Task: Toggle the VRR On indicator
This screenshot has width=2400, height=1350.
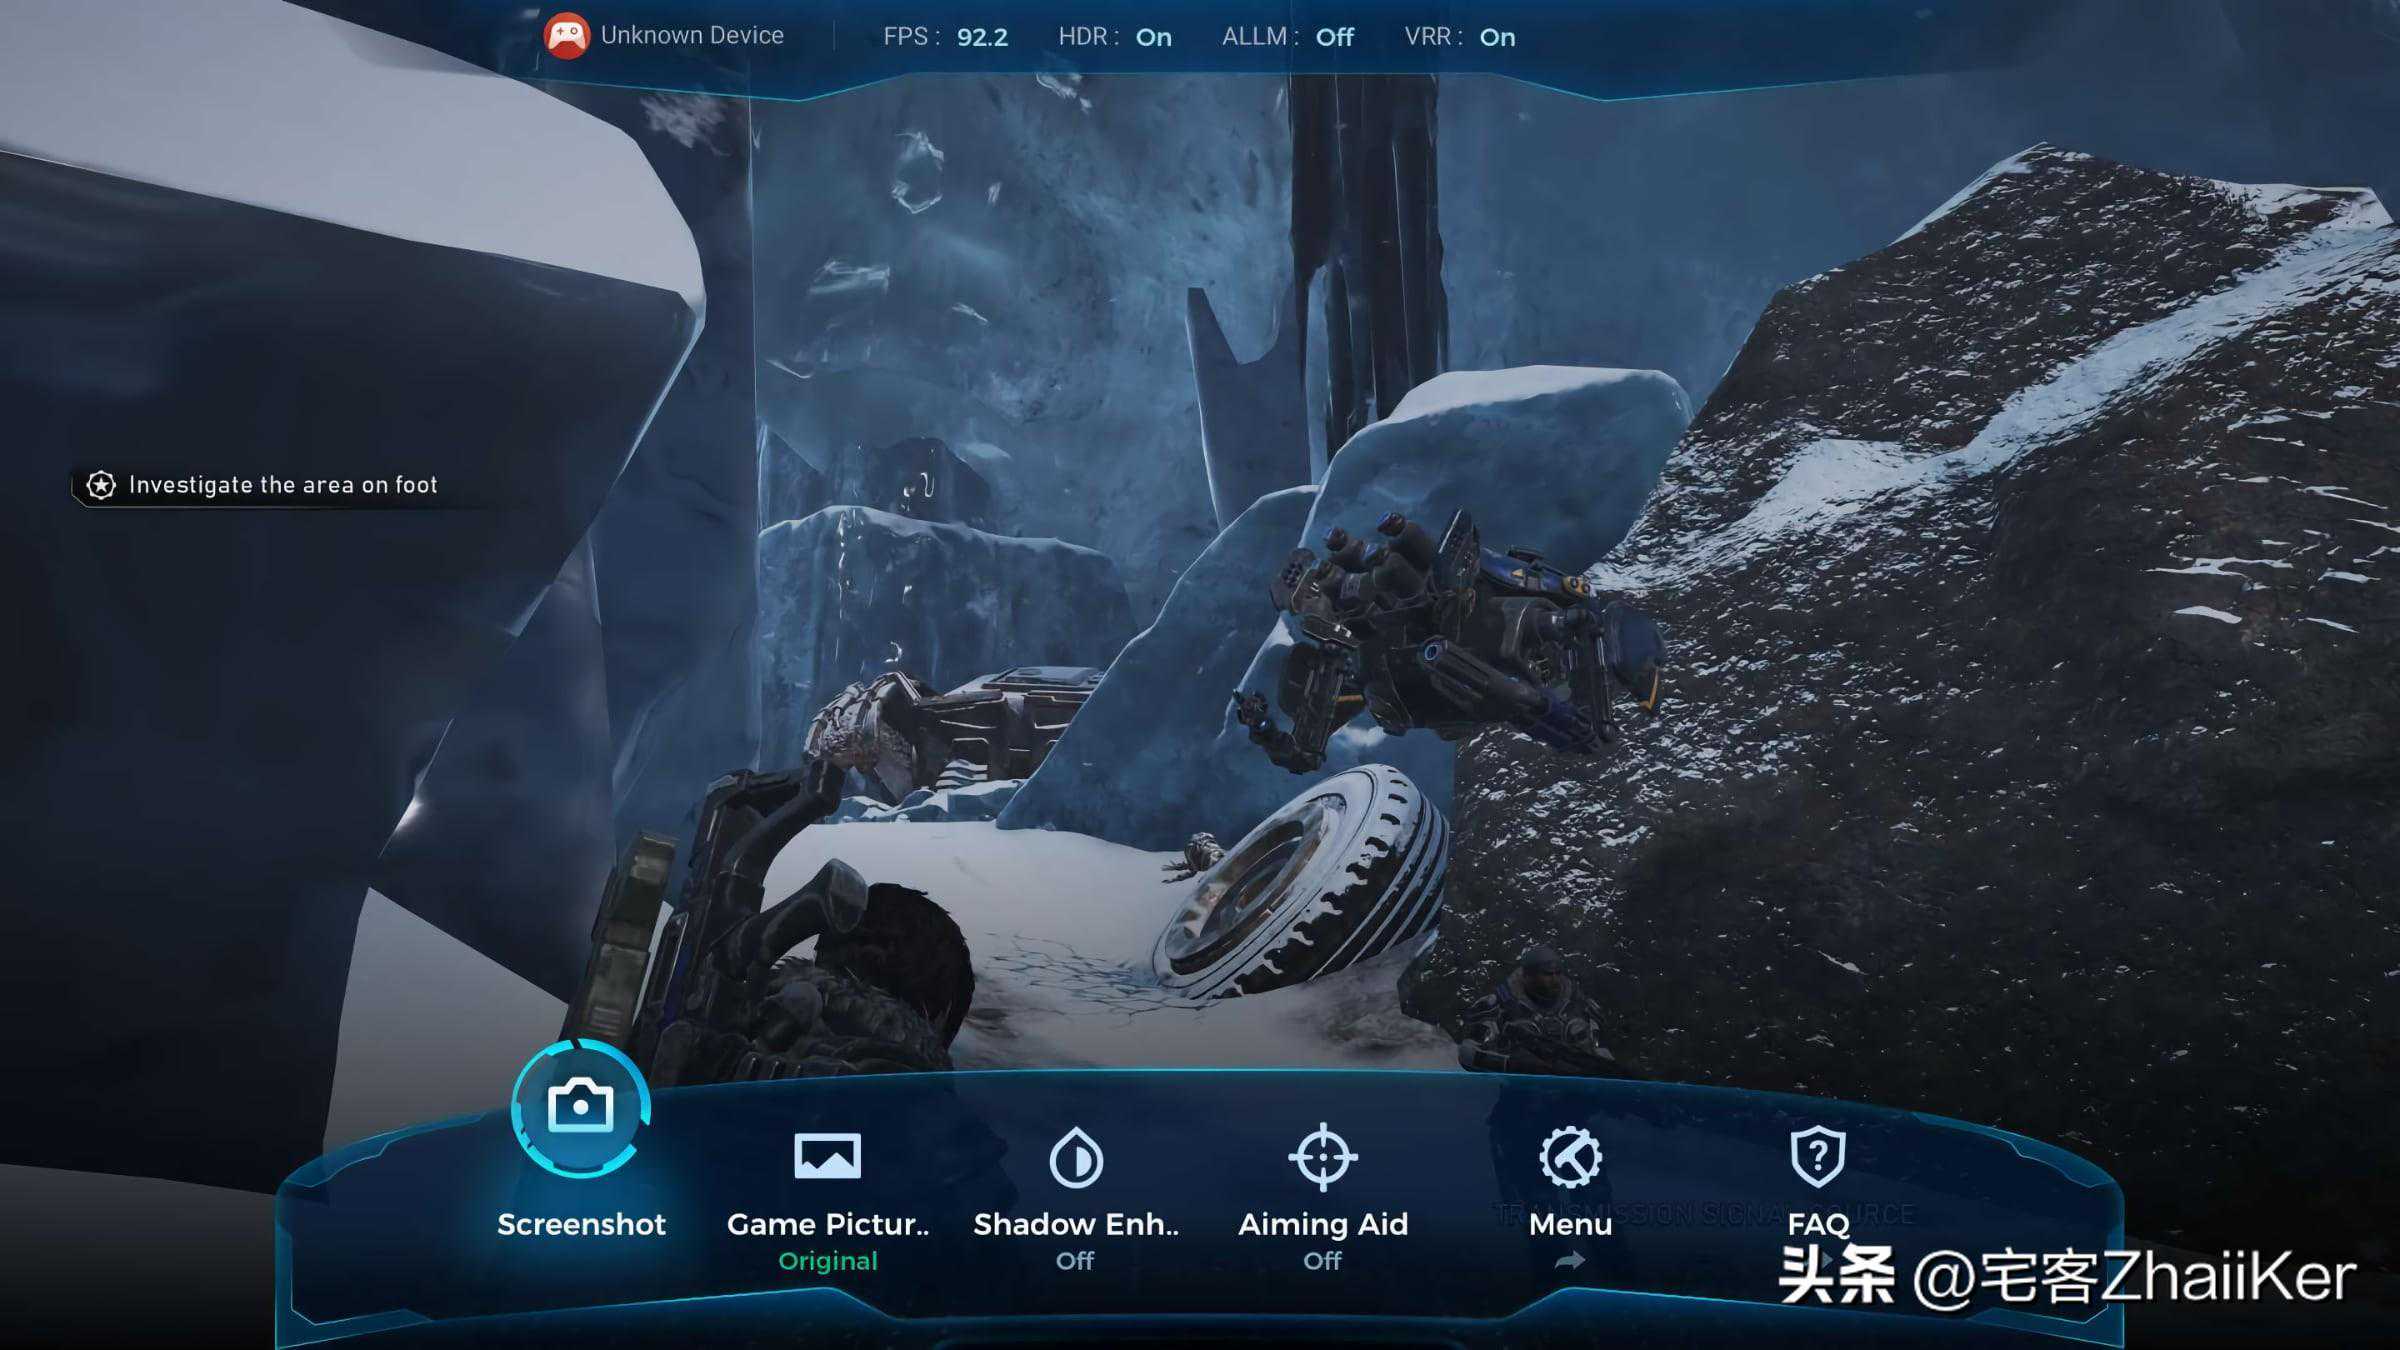Action: pos(1497,37)
